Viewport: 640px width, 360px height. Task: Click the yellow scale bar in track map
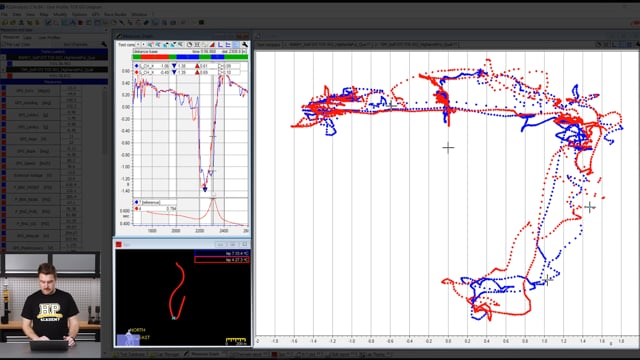(x=236, y=340)
